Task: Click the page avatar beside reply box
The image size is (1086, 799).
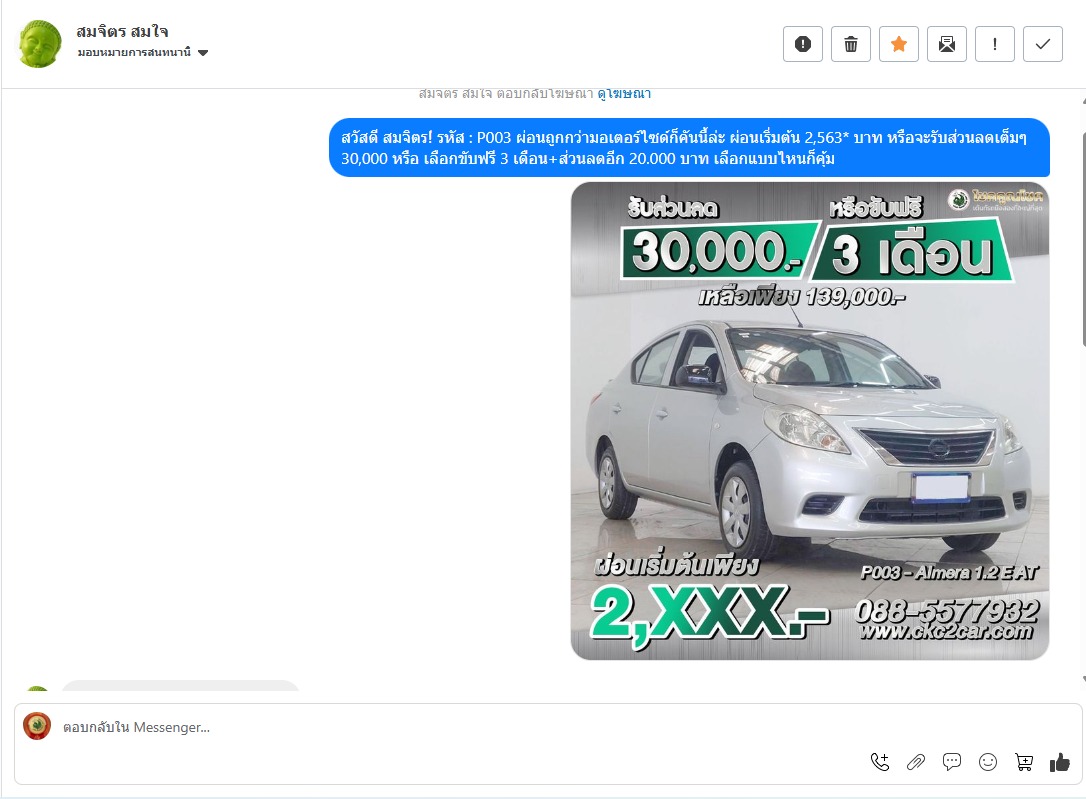Action: coord(37,726)
